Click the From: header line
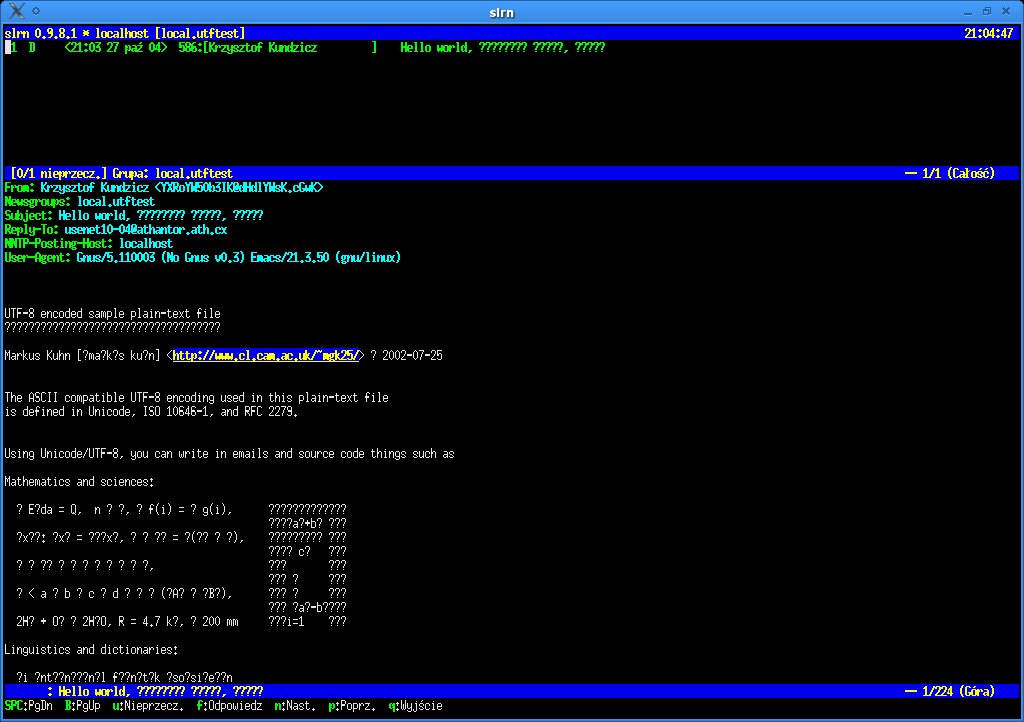 pyautogui.click(x=164, y=188)
